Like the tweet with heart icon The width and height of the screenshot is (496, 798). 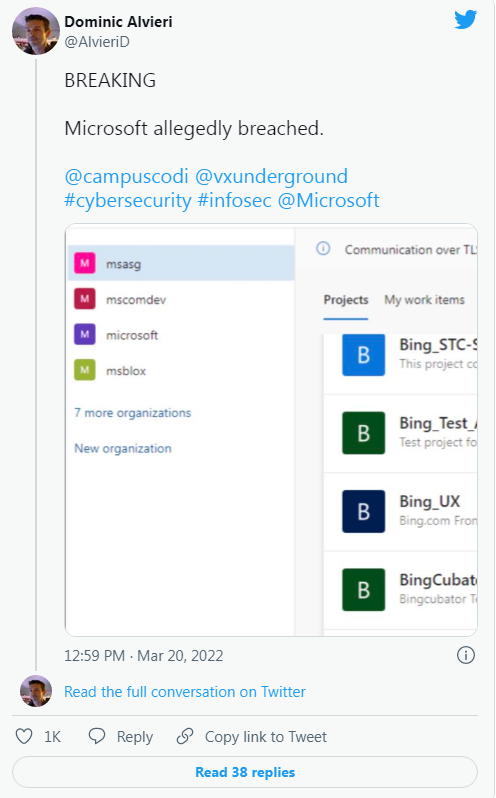coord(24,736)
